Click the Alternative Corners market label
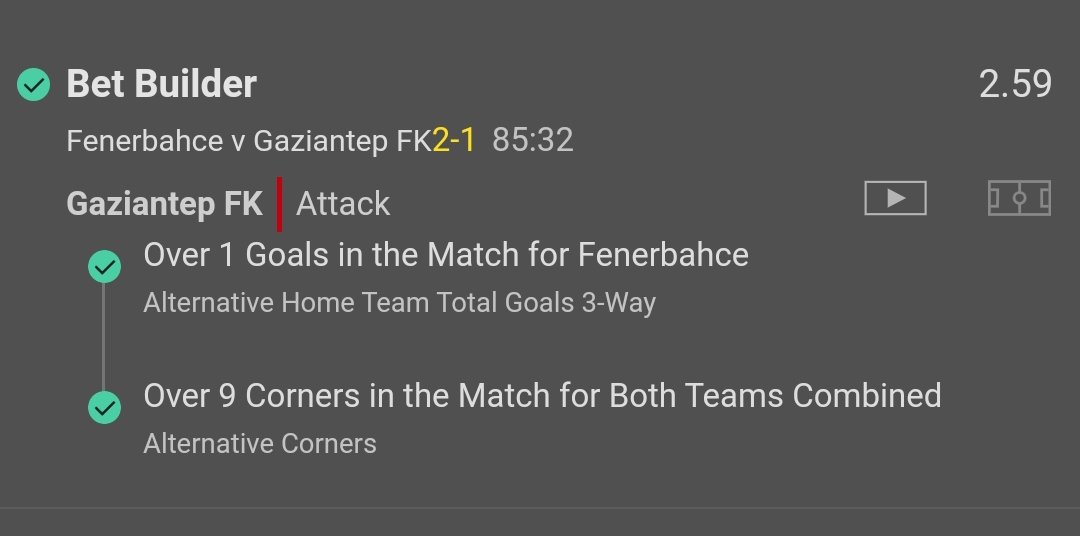Image resolution: width=1080 pixels, height=536 pixels. (260, 443)
